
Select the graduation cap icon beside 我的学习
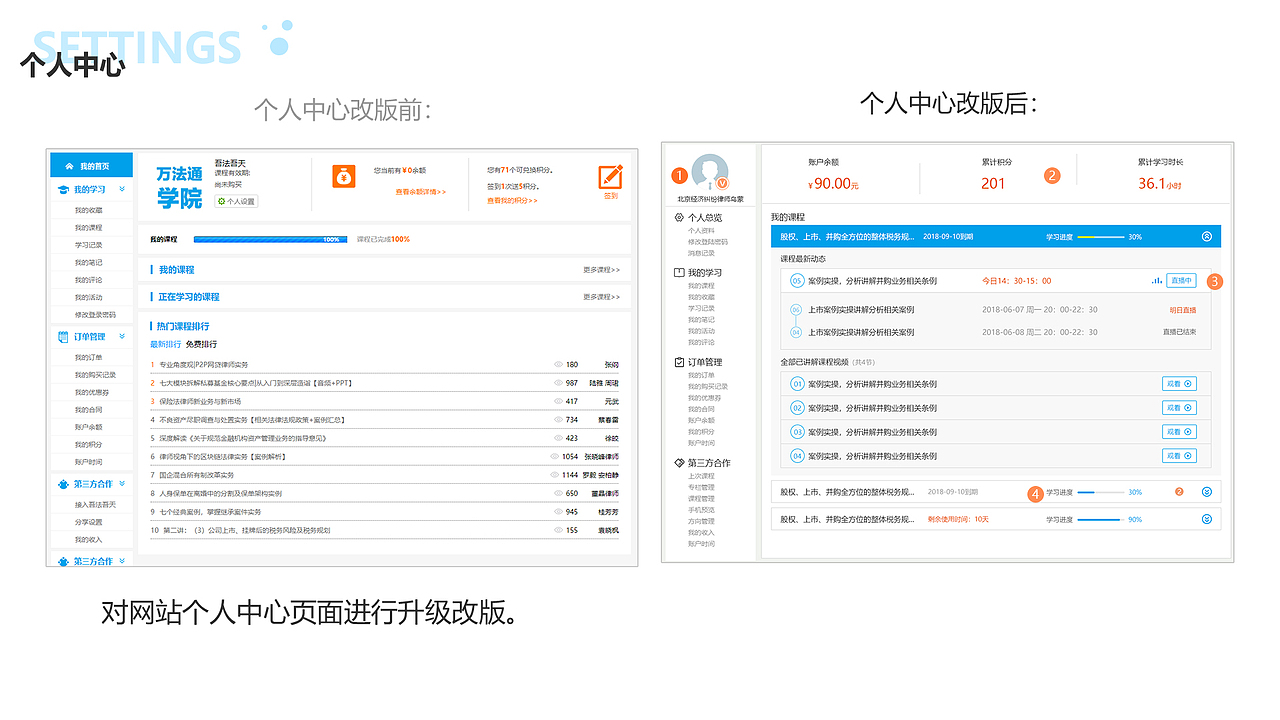(x=64, y=189)
